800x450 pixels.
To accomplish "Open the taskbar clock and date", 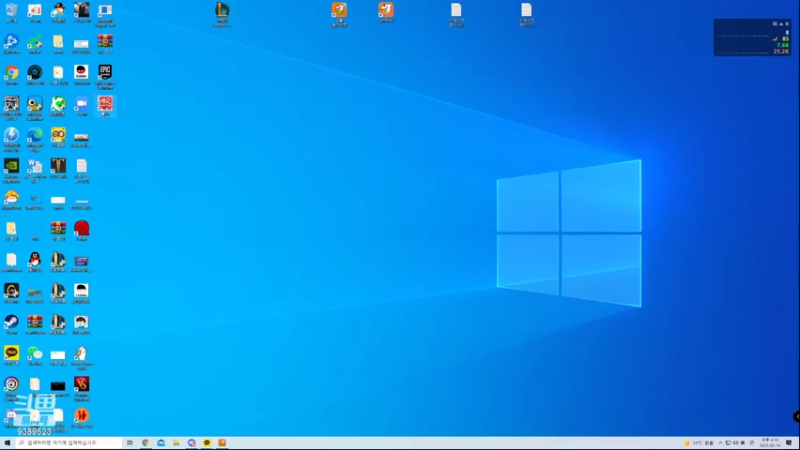I will pyautogui.click(x=770, y=443).
